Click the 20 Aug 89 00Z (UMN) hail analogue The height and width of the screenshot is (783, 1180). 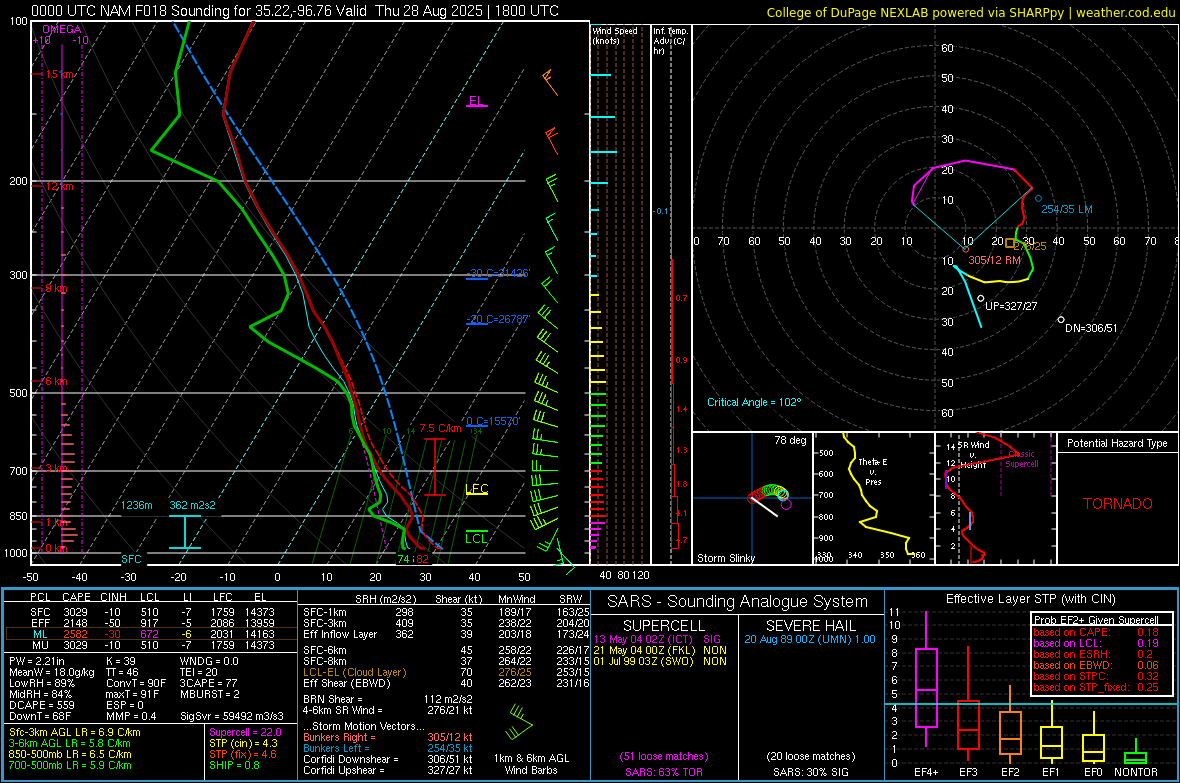click(810, 639)
